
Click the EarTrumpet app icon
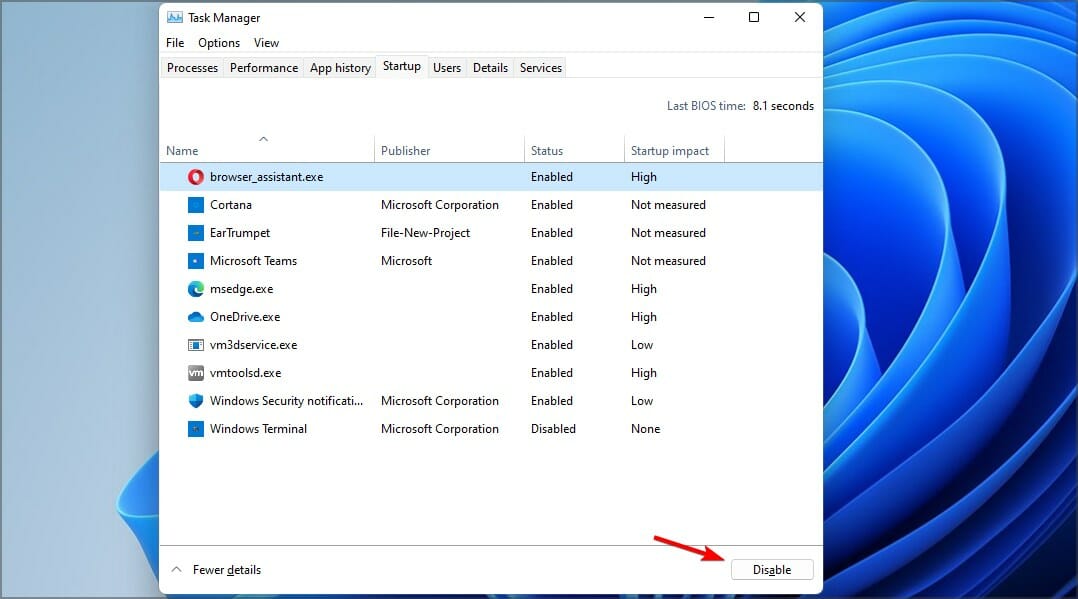pyautogui.click(x=196, y=233)
